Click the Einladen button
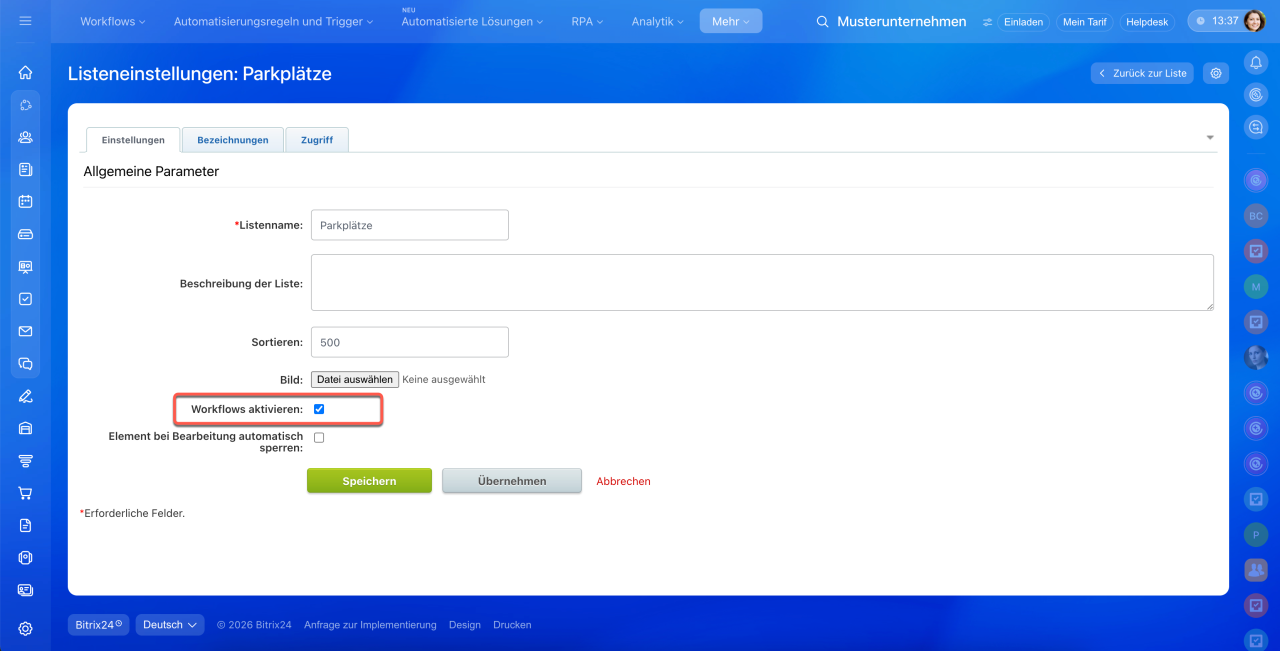Screen dimensions: 1280x651 click(x=1023, y=22)
